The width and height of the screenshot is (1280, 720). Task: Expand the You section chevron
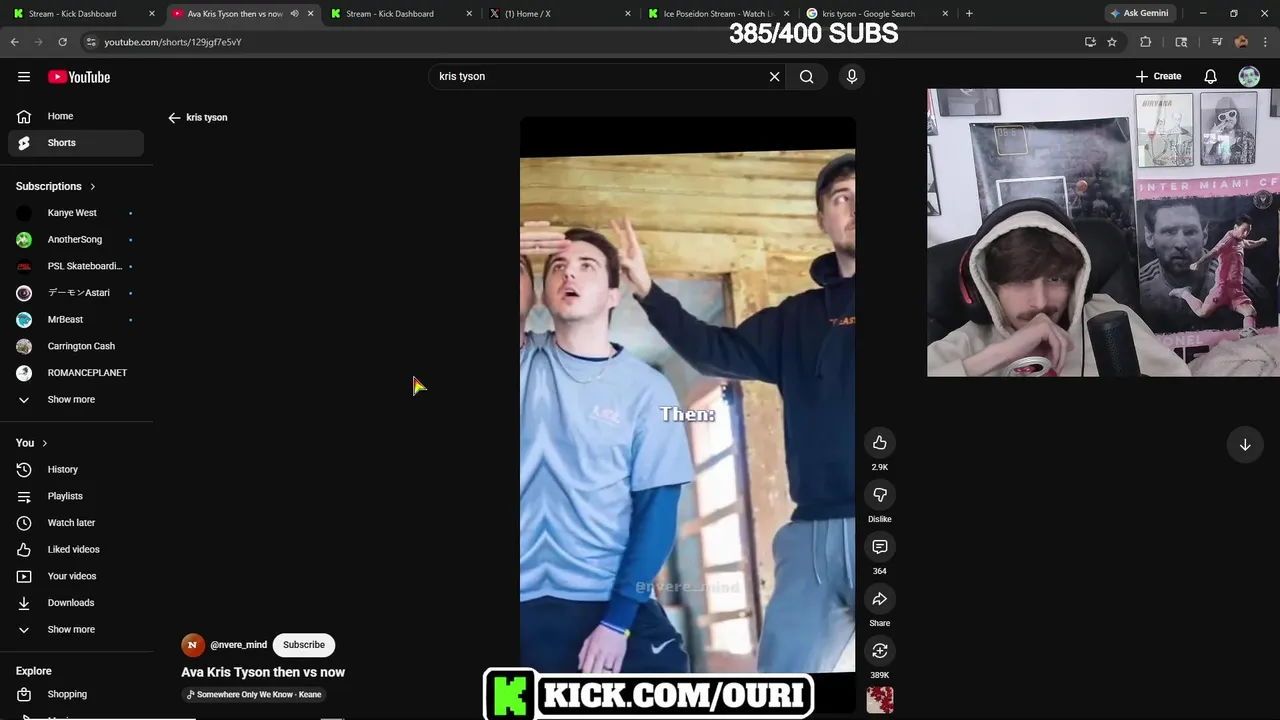[x=44, y=443]
